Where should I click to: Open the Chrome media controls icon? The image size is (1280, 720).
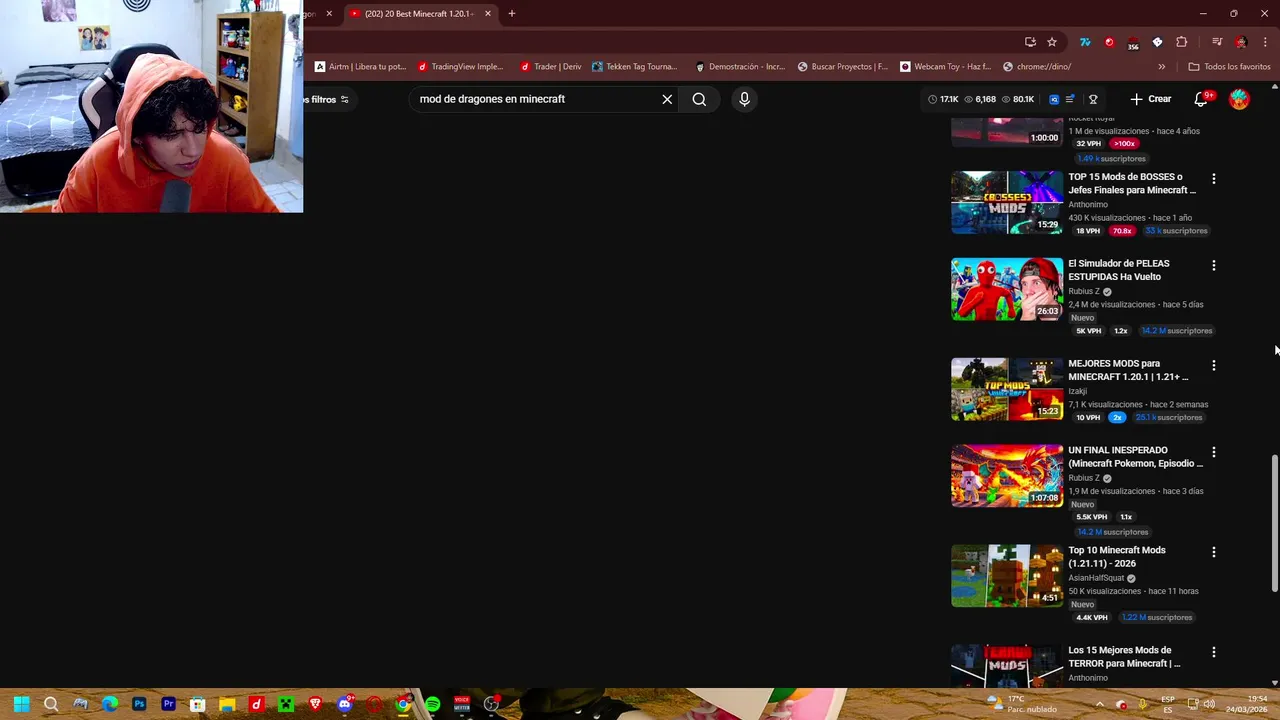pos(1217,42)
